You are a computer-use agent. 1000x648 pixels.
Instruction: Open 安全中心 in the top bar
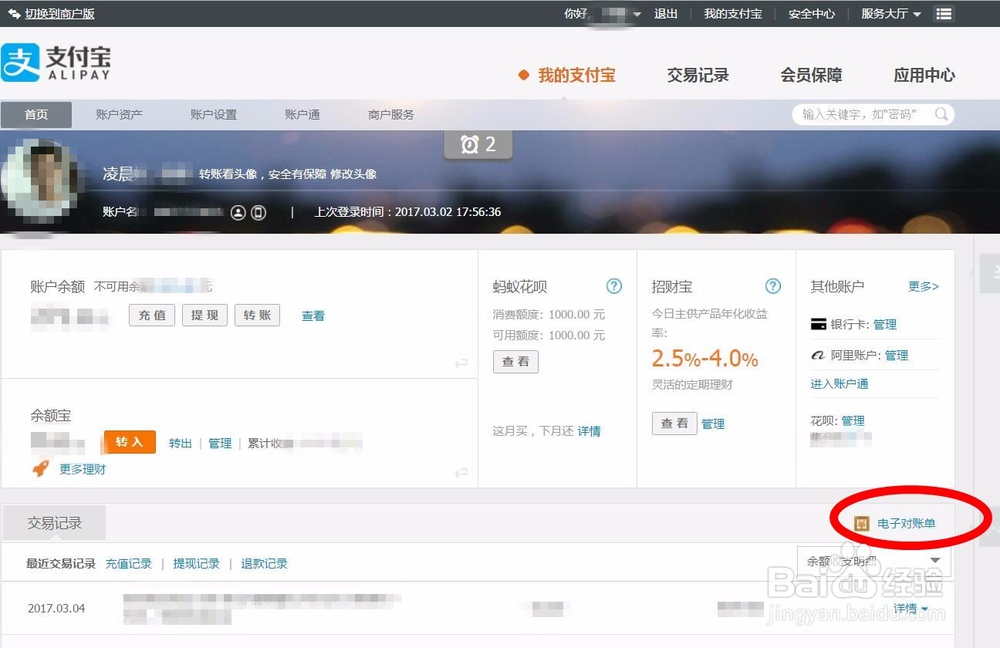(811, 13)
